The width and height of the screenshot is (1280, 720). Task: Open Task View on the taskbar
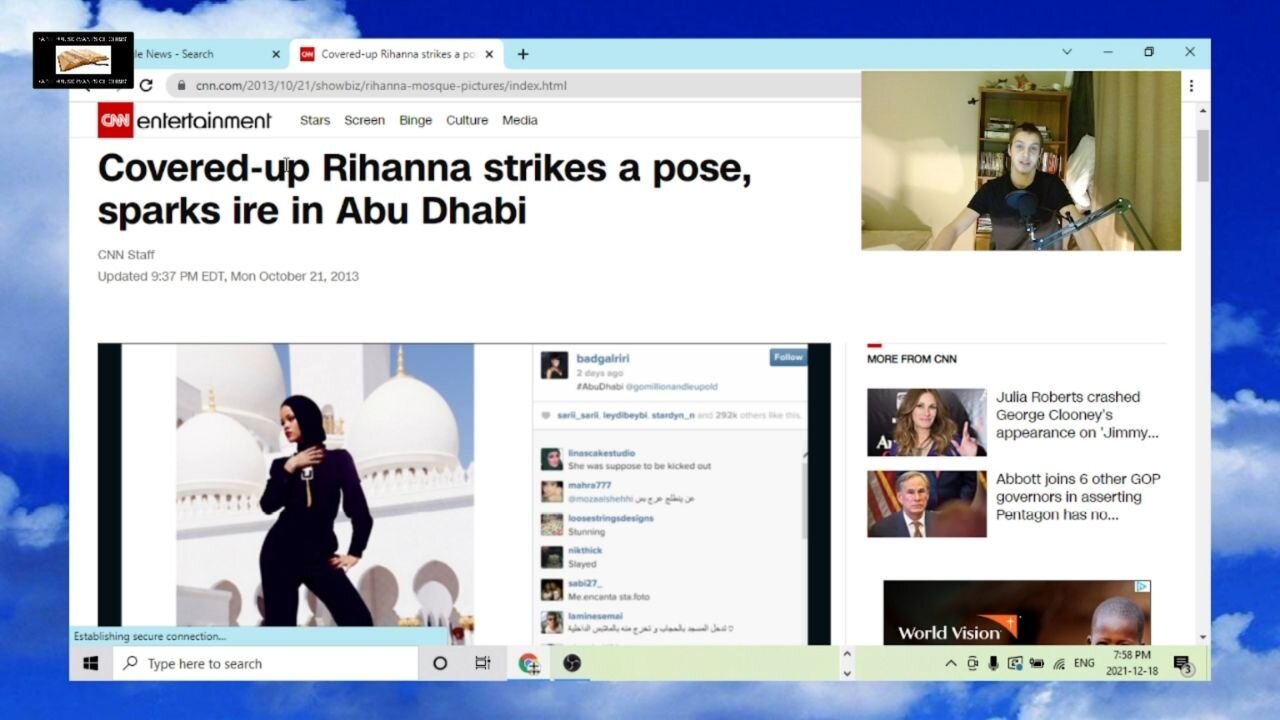click(x=483, y=663)
